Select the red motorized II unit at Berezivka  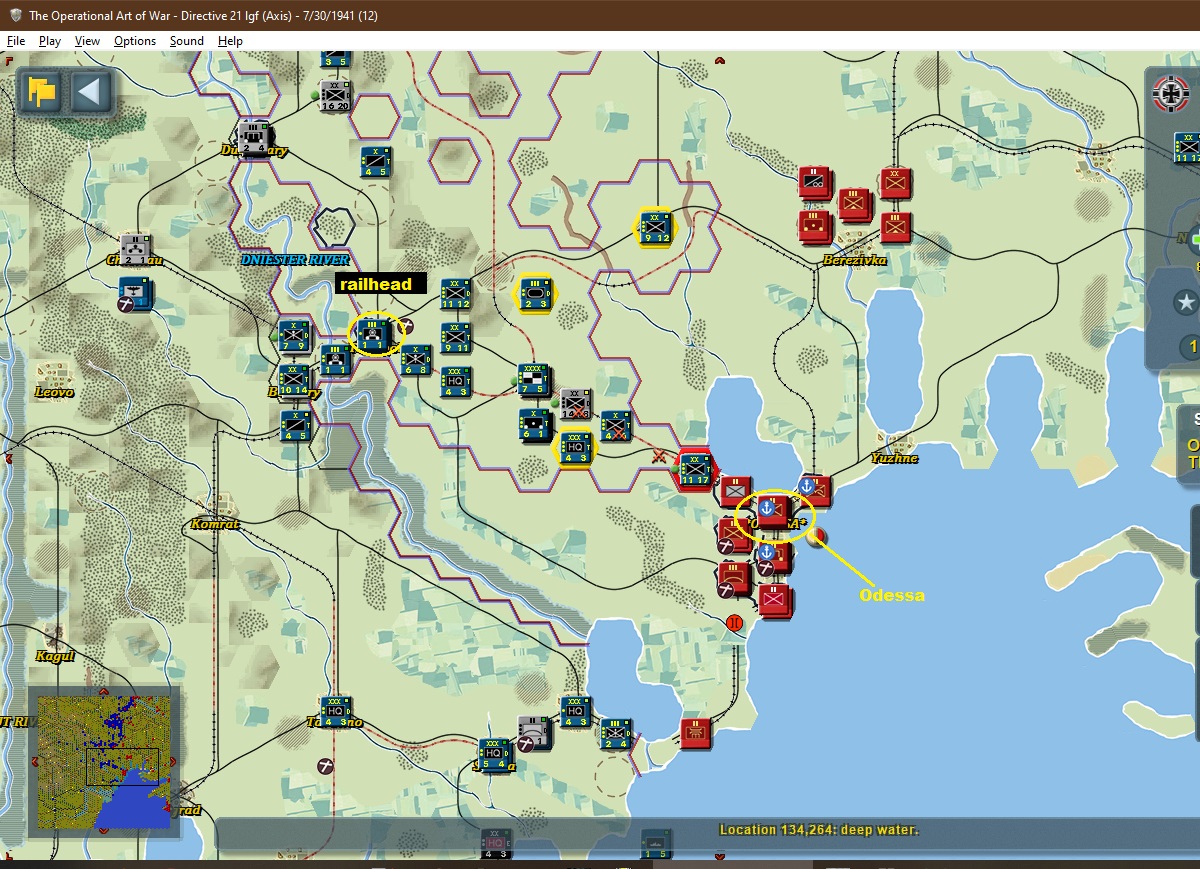point(816,183)
